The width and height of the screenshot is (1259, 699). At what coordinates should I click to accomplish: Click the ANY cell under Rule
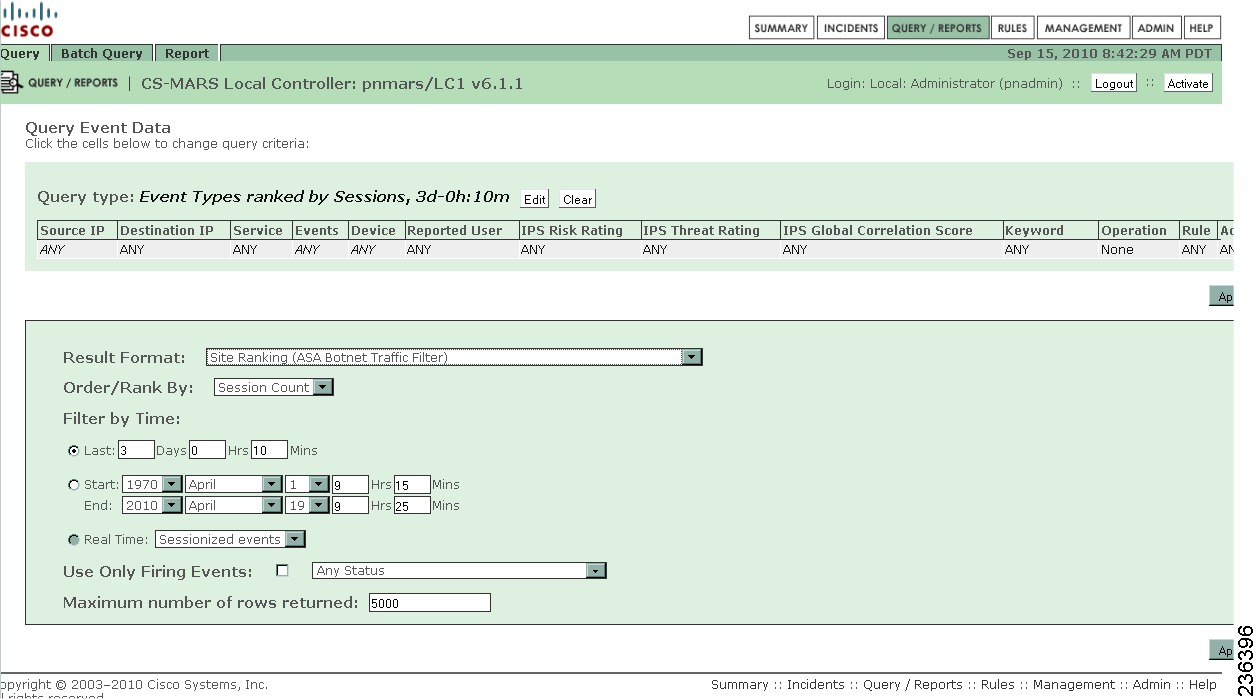tap(1197, 250)
